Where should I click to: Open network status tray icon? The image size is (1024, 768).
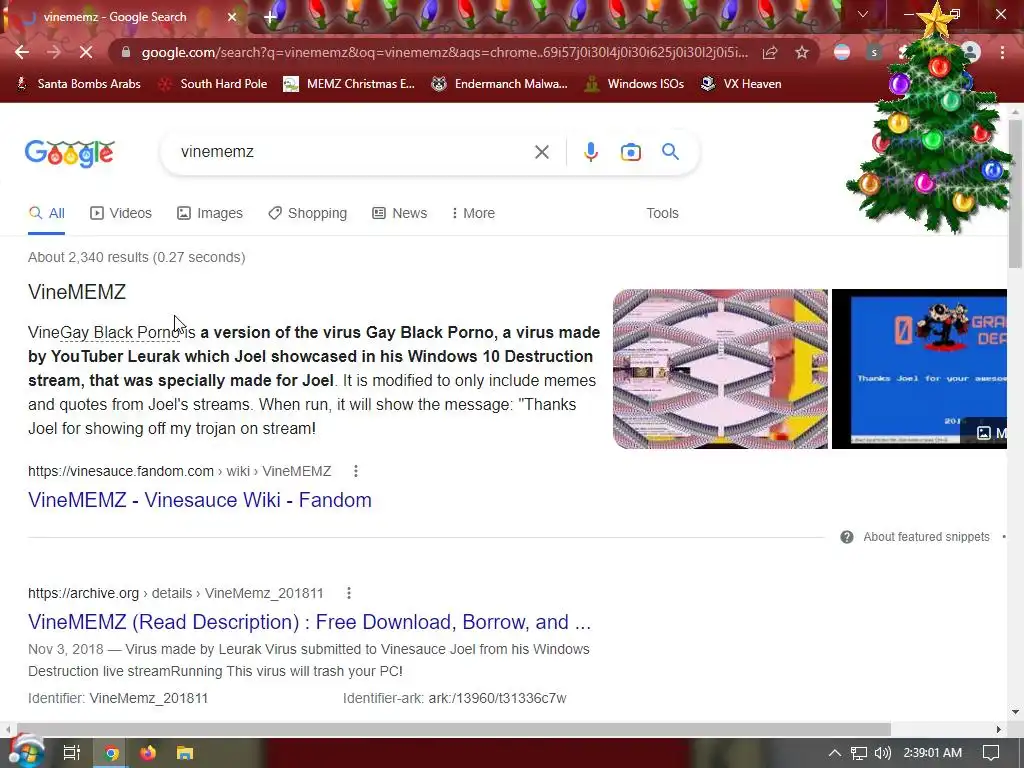click(x=859, y=753)
